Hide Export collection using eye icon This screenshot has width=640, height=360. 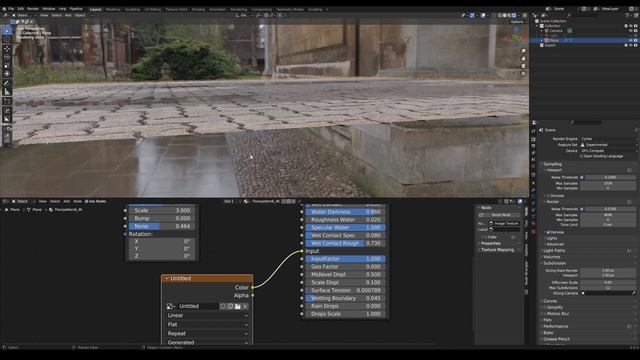tap(631, 45)
